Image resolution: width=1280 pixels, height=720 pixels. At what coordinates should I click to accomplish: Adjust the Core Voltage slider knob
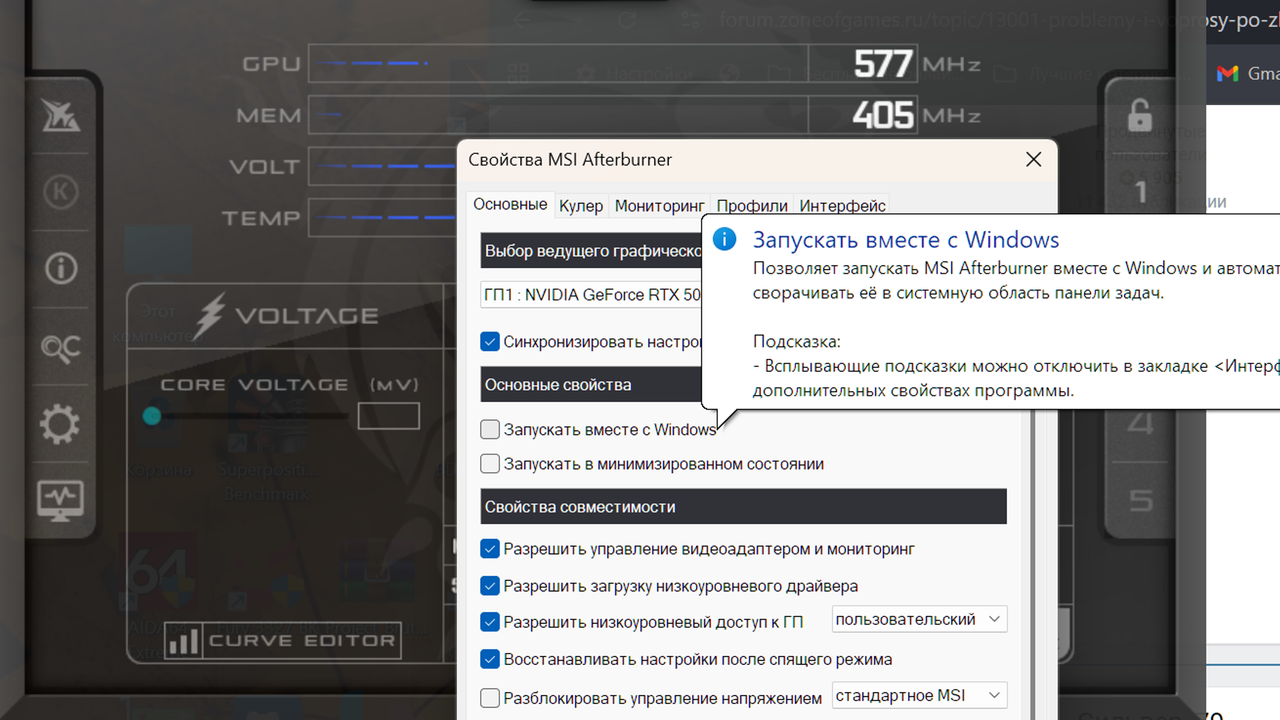[152, 415]
